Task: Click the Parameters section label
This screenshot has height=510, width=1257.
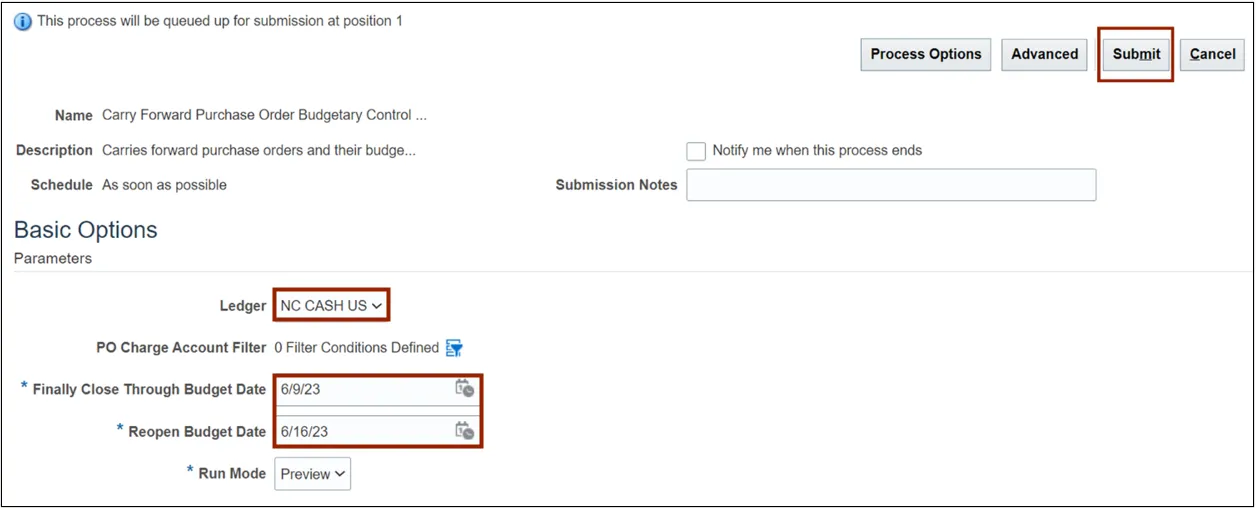Action: 53,259
